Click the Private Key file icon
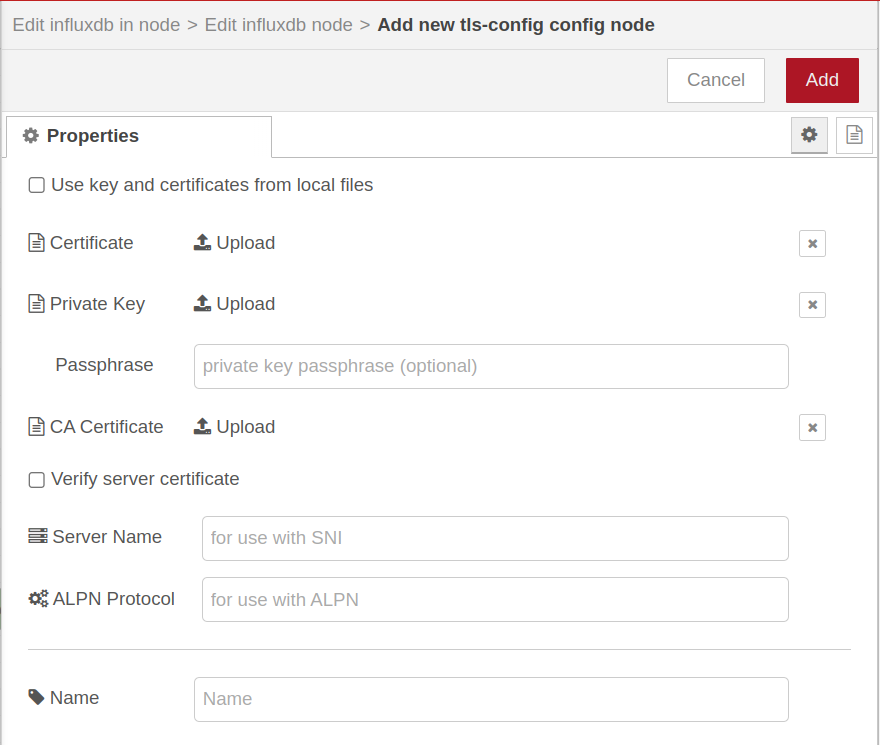 [34, 304]
